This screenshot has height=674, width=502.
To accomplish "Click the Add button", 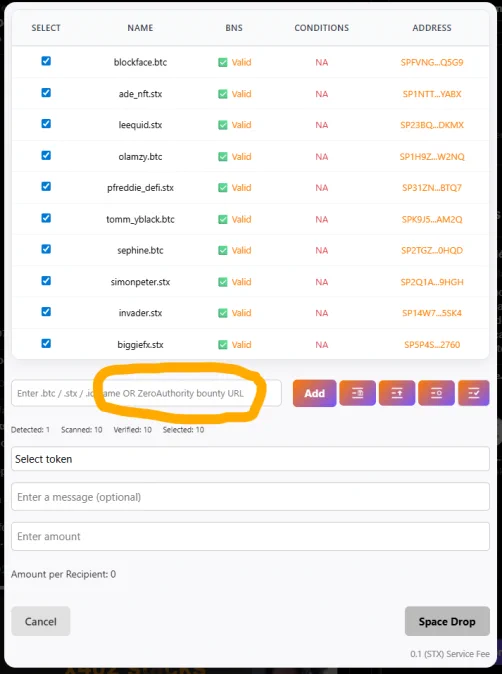I will click(x=315, y=393).
